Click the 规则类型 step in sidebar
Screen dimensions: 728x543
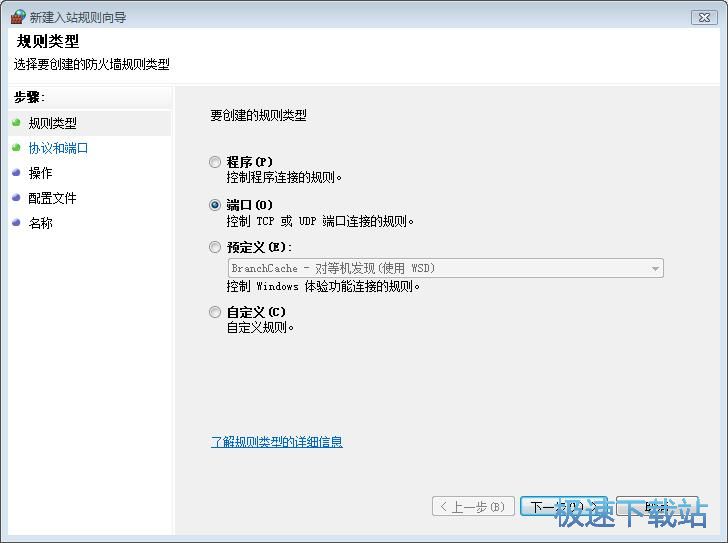(x=52, y=123)
